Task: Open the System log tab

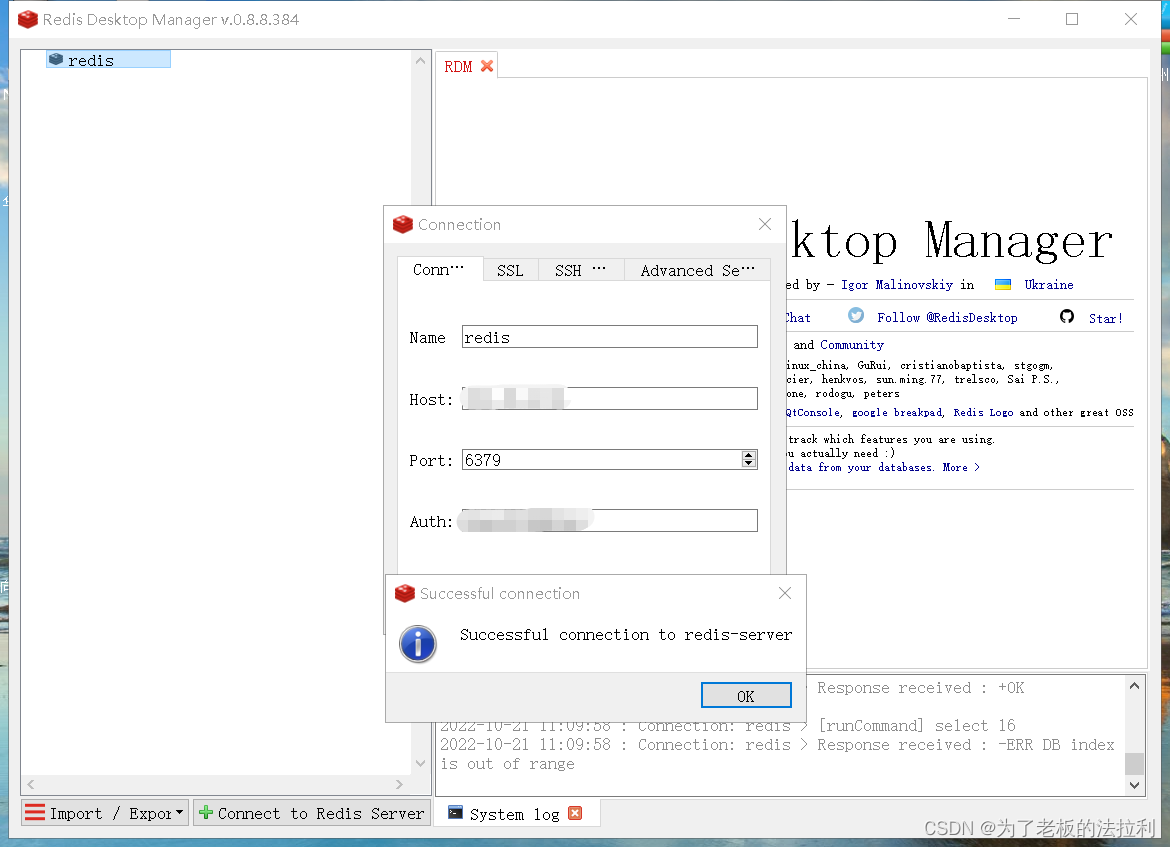Action: tap(515, 814)
